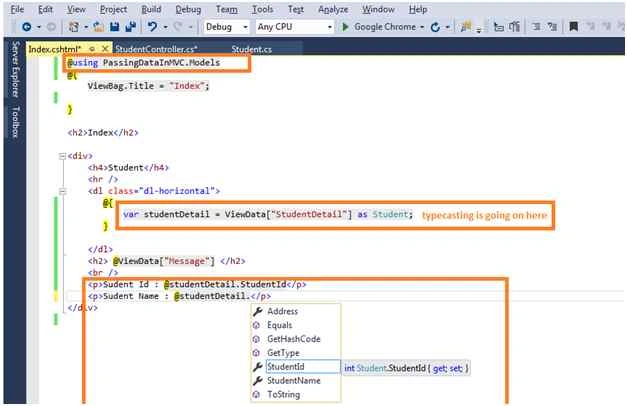Click the Save All icon

(130, 27)
